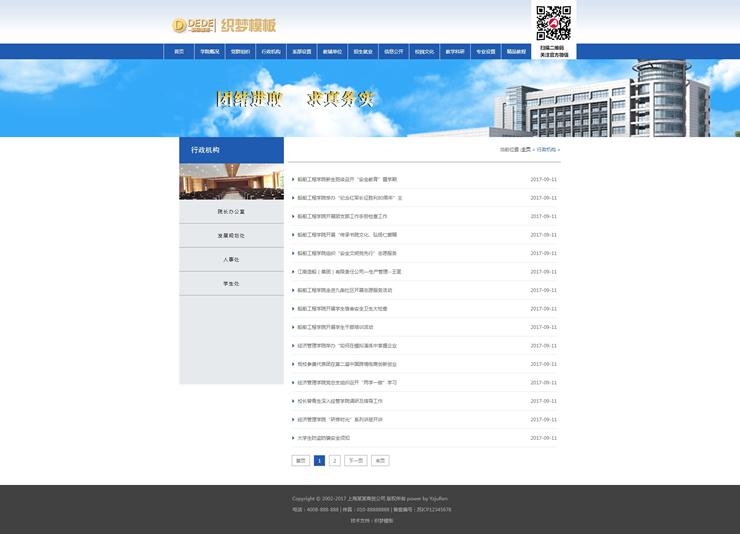Open the tenth article, starting 经济管理学院举办
The width and height of the screenshot is (740, 534).
pos(347,346)
